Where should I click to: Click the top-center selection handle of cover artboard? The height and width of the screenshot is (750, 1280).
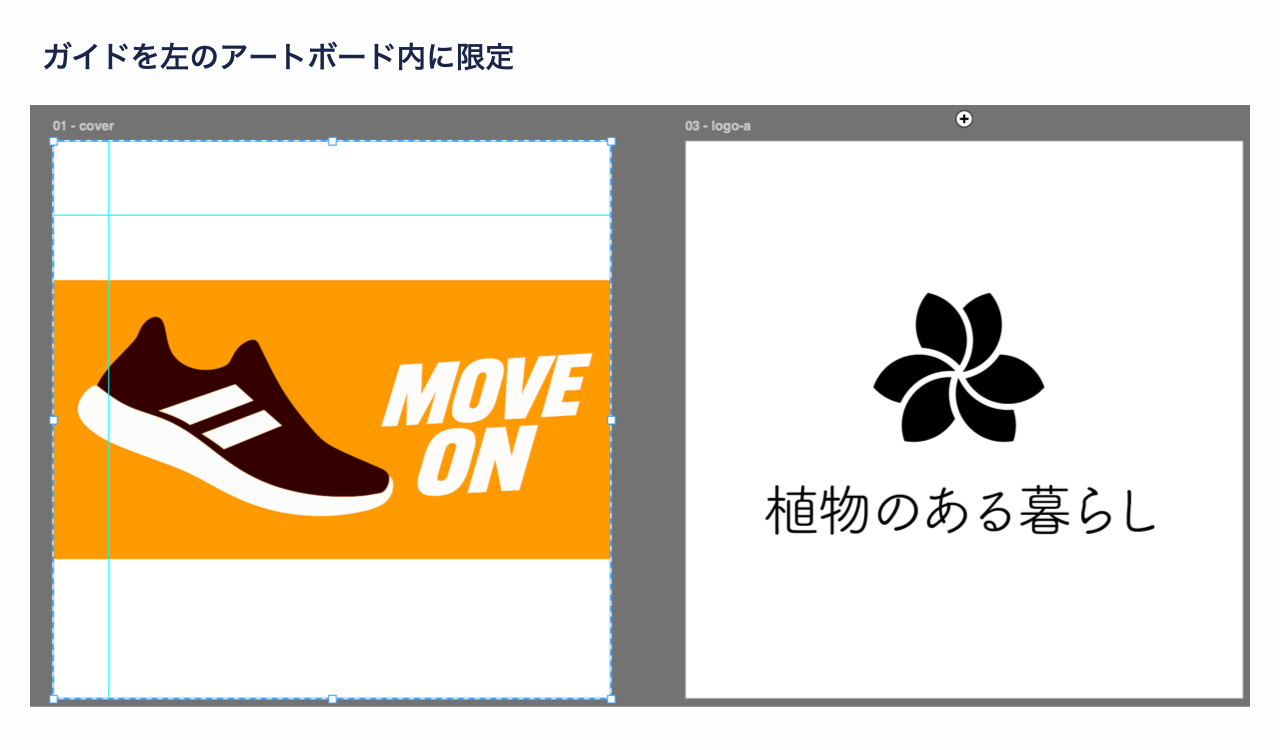(332, 141)
